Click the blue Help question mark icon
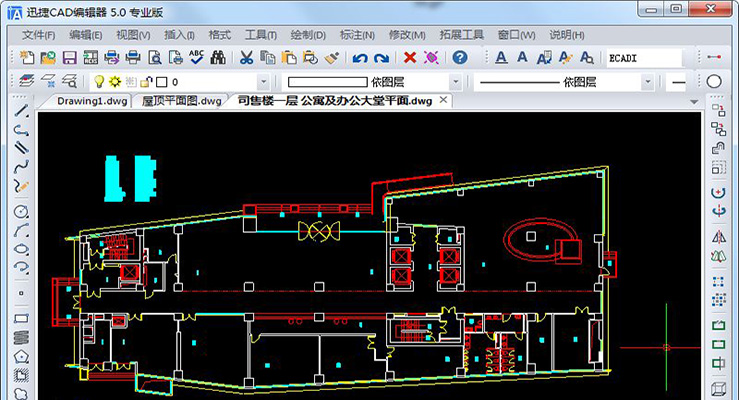 460,57
